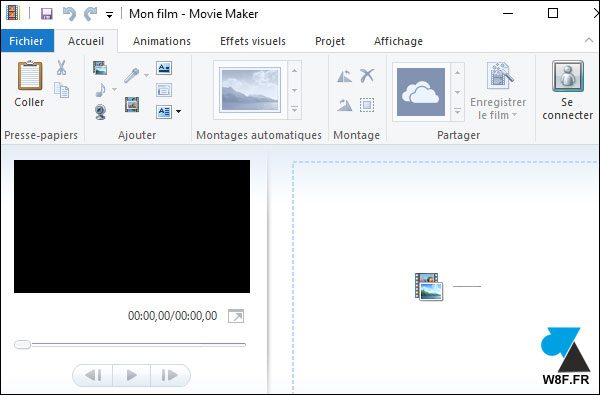Expand the Montages automatiques gallery

pyautogui.click(x=294, y=109)
